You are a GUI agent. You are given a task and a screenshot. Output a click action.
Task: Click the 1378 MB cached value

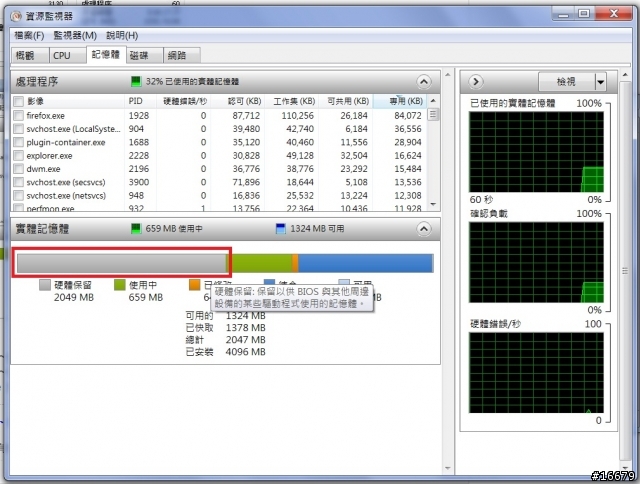(245, 328)
